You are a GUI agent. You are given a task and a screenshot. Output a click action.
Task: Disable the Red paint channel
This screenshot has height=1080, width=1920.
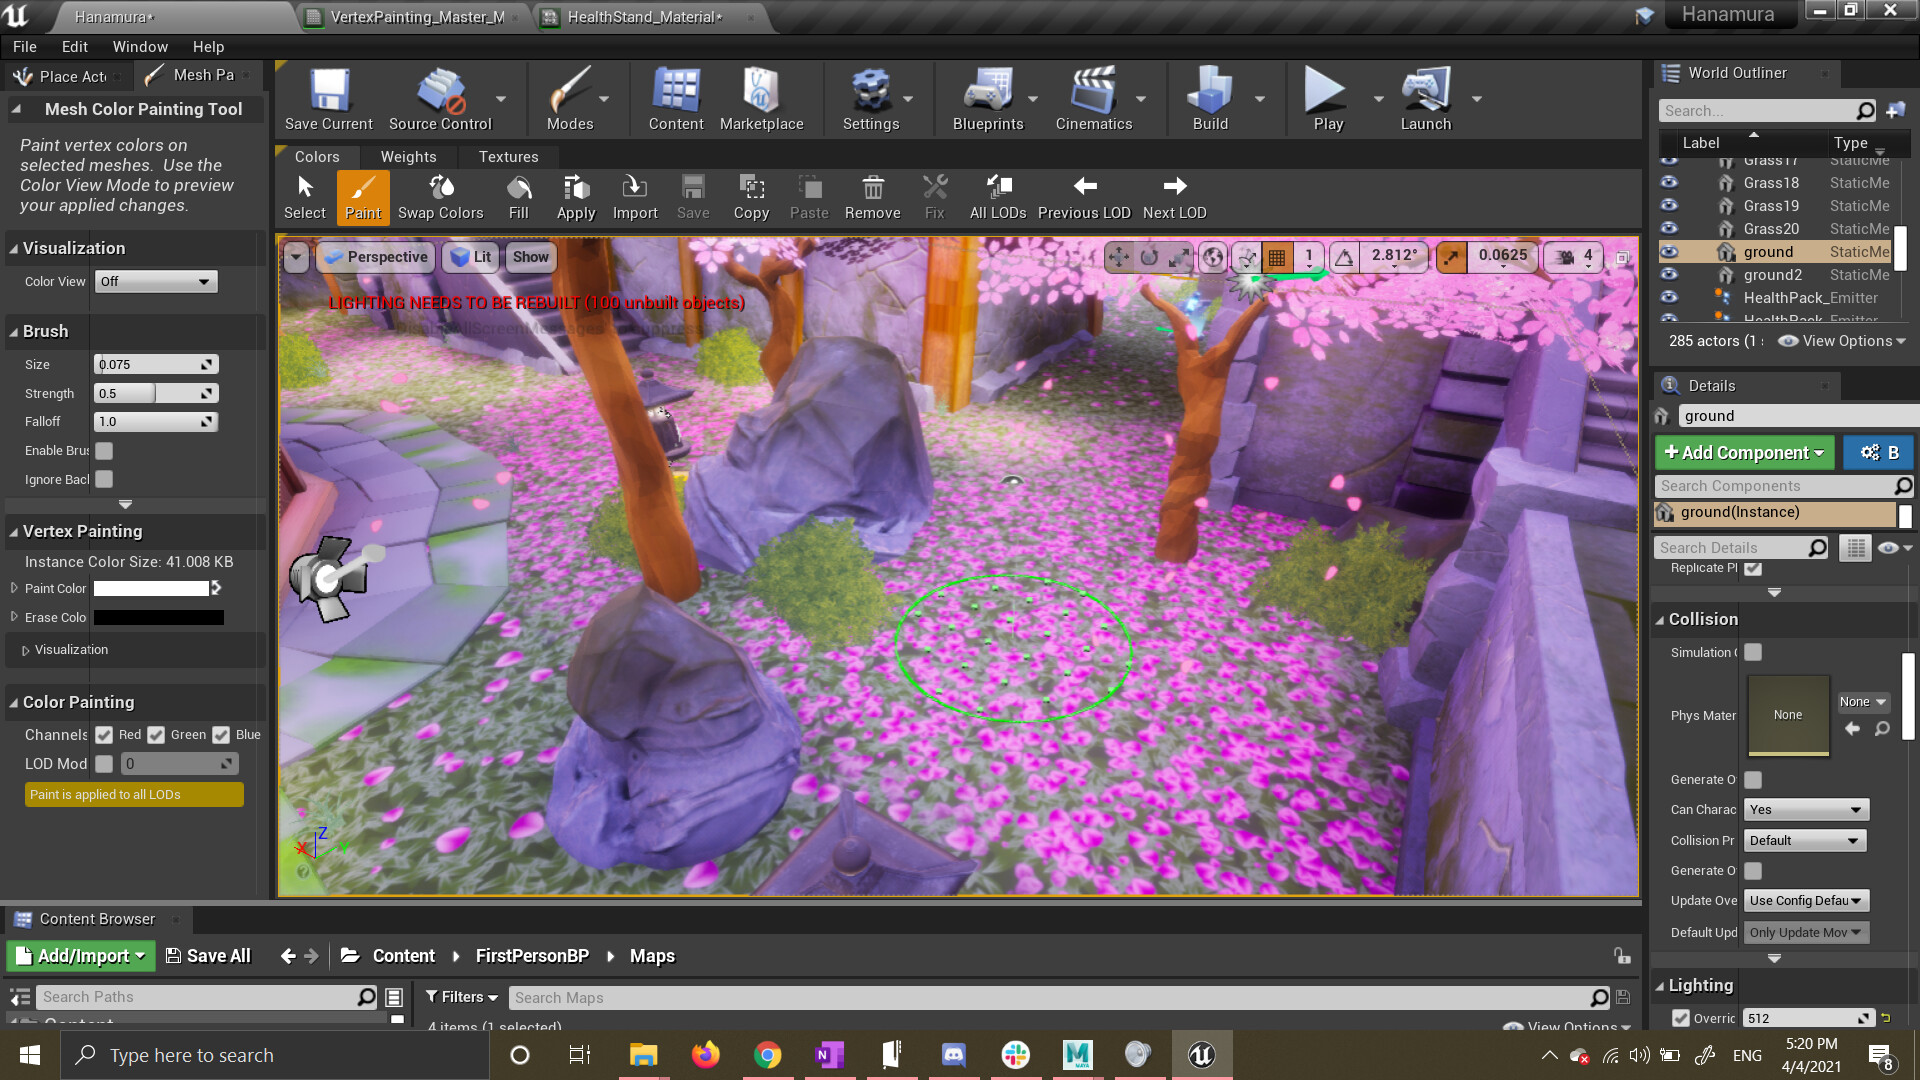pos(105,734)
